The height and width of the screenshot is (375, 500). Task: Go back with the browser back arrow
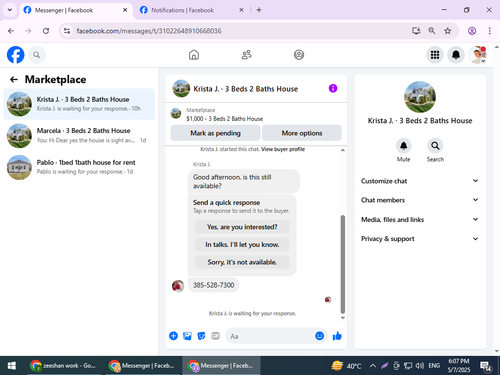[11, 31]
